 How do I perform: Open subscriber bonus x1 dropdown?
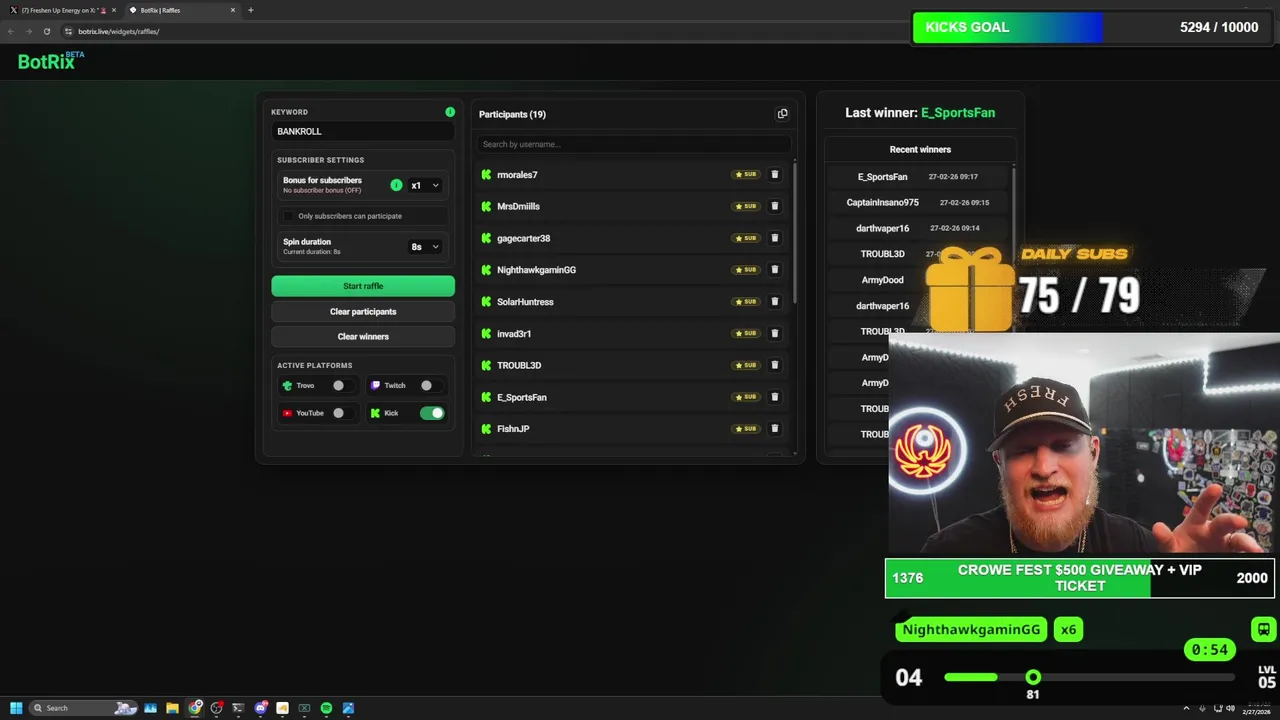[425, 185]
